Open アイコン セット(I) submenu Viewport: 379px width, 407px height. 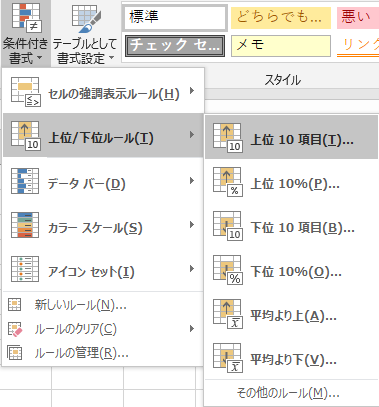(103, 269)
